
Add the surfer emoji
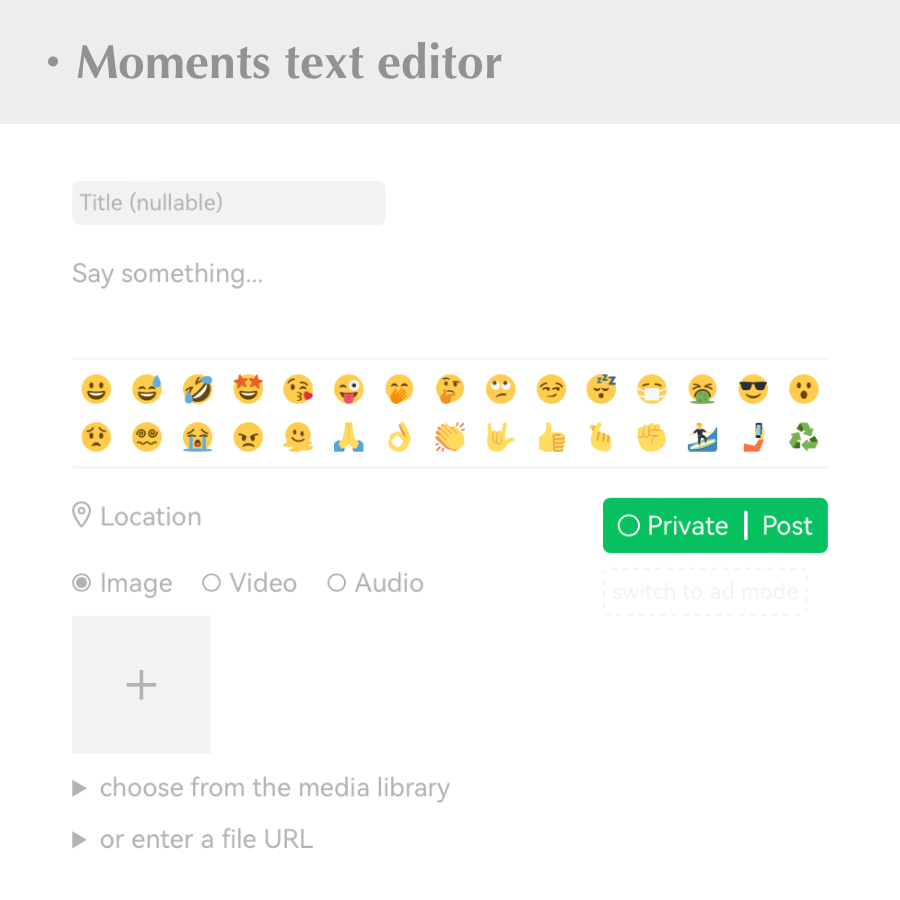[x=702, y=437]
